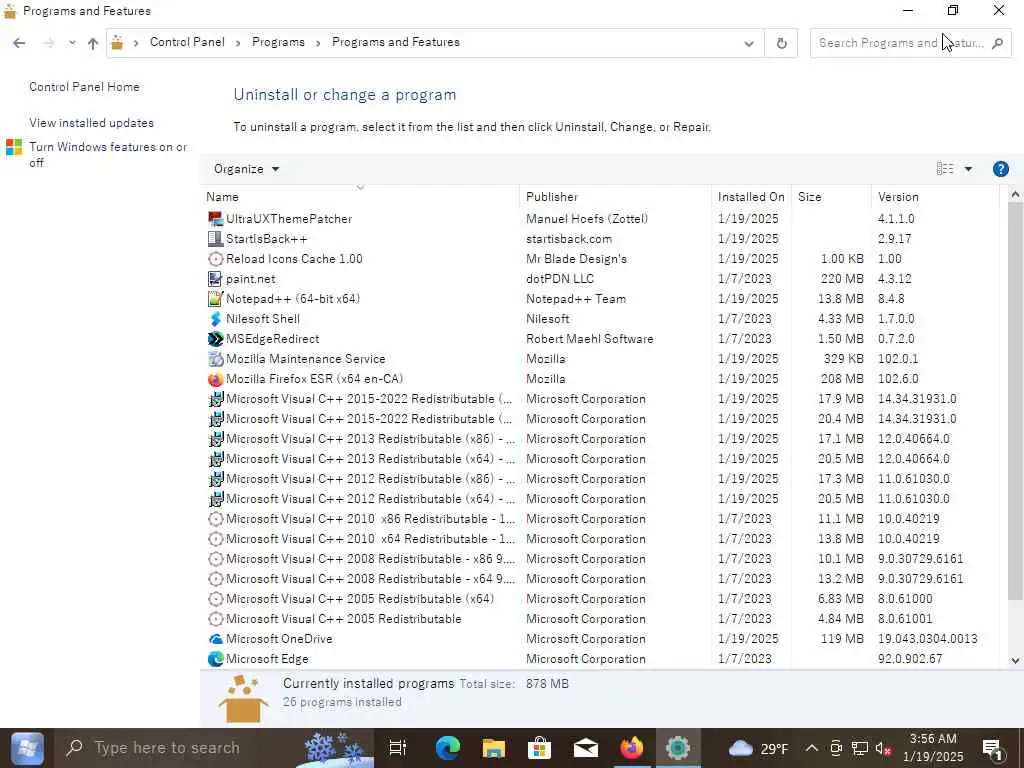Click the Robert Maehl Software publisher cell
The width and height of the screenshot is (1024, 768).
click(x=590, y=339)
